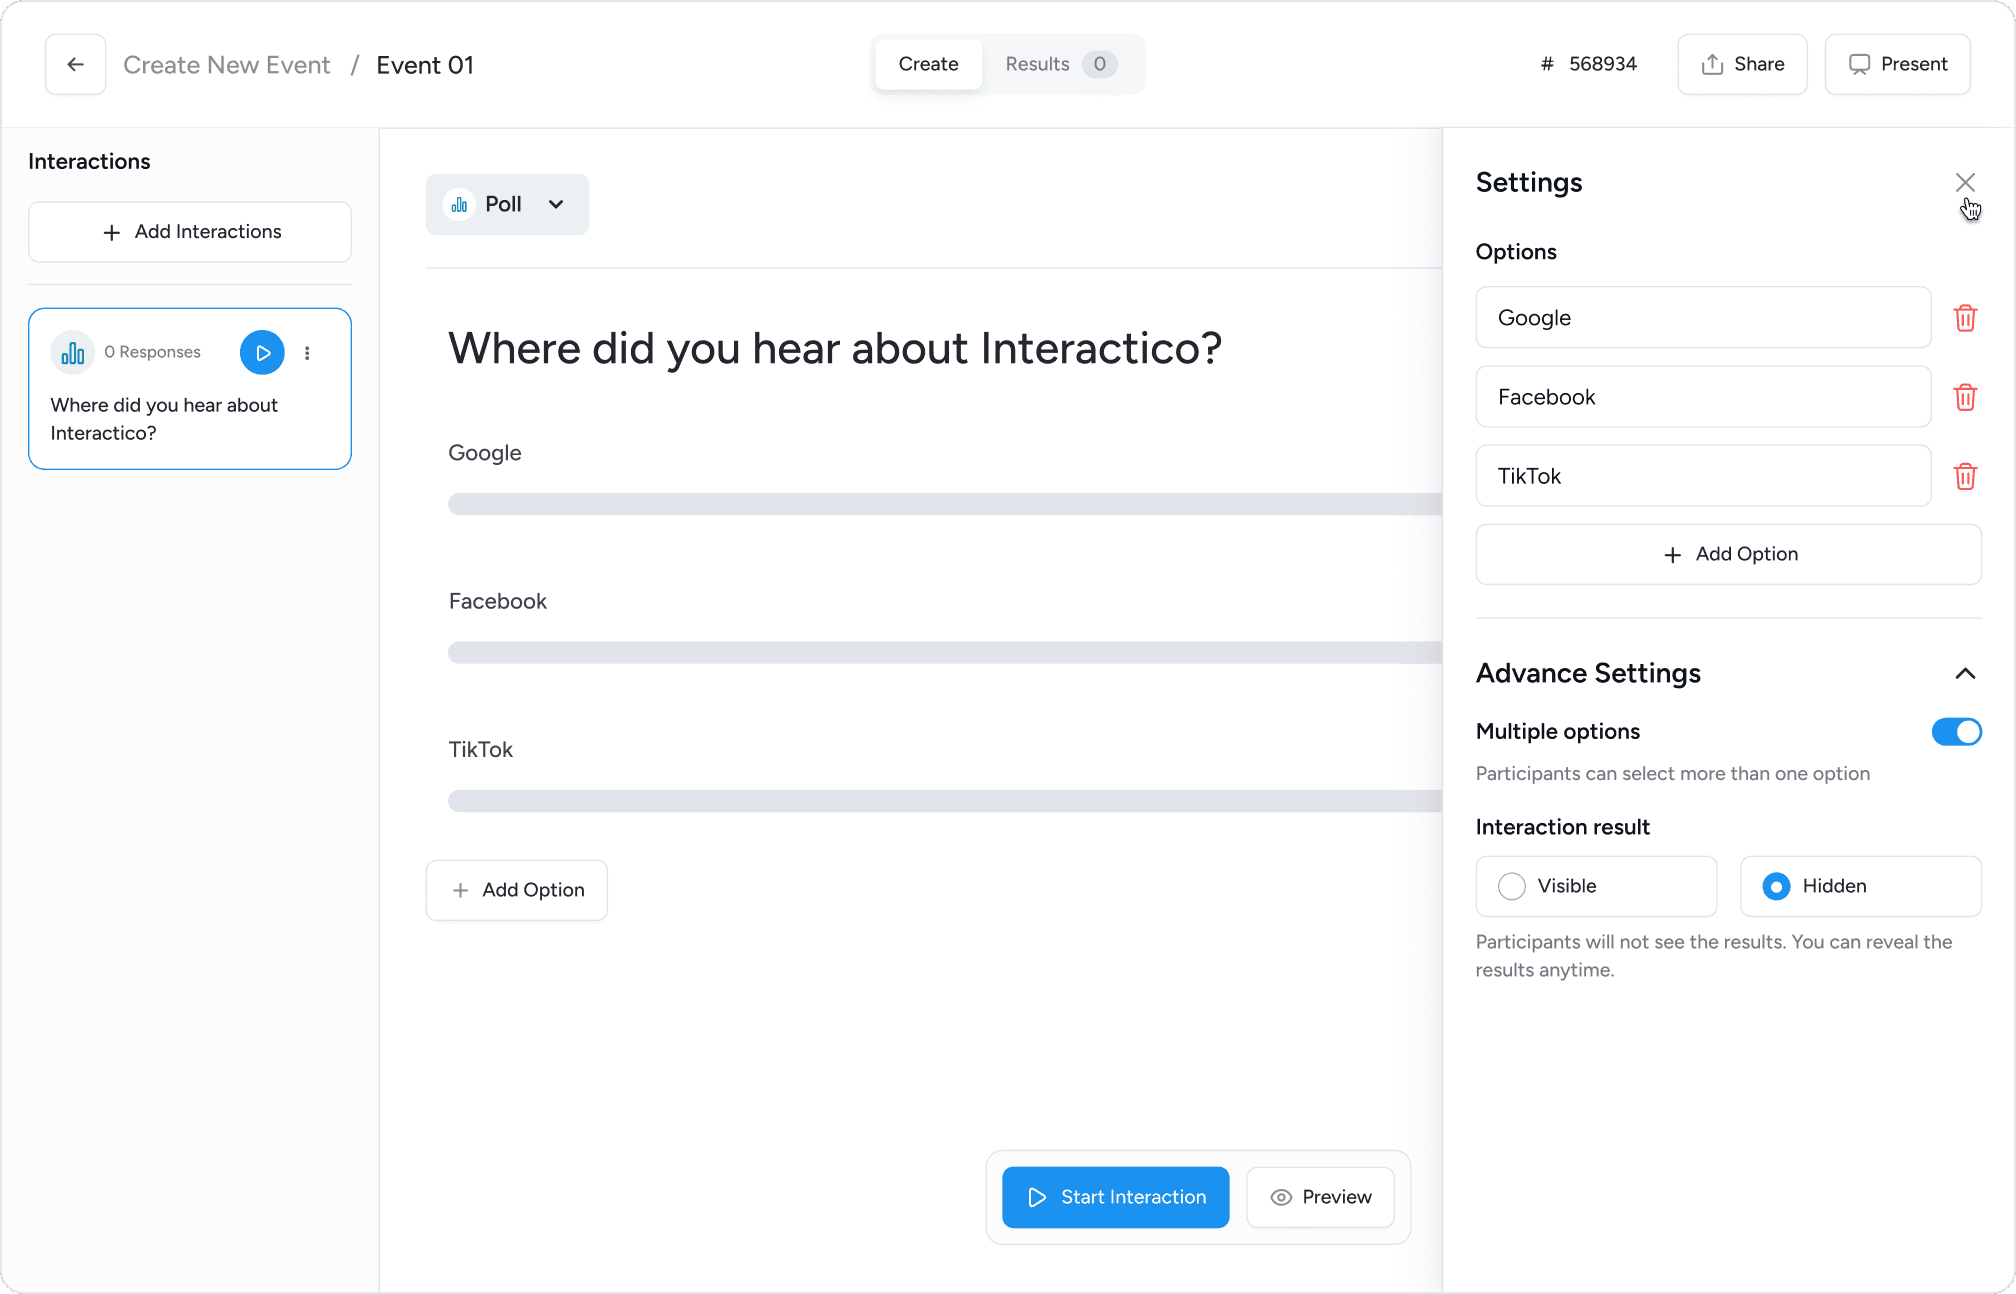Open the three-dot menu on interaction card

point(307,353)
